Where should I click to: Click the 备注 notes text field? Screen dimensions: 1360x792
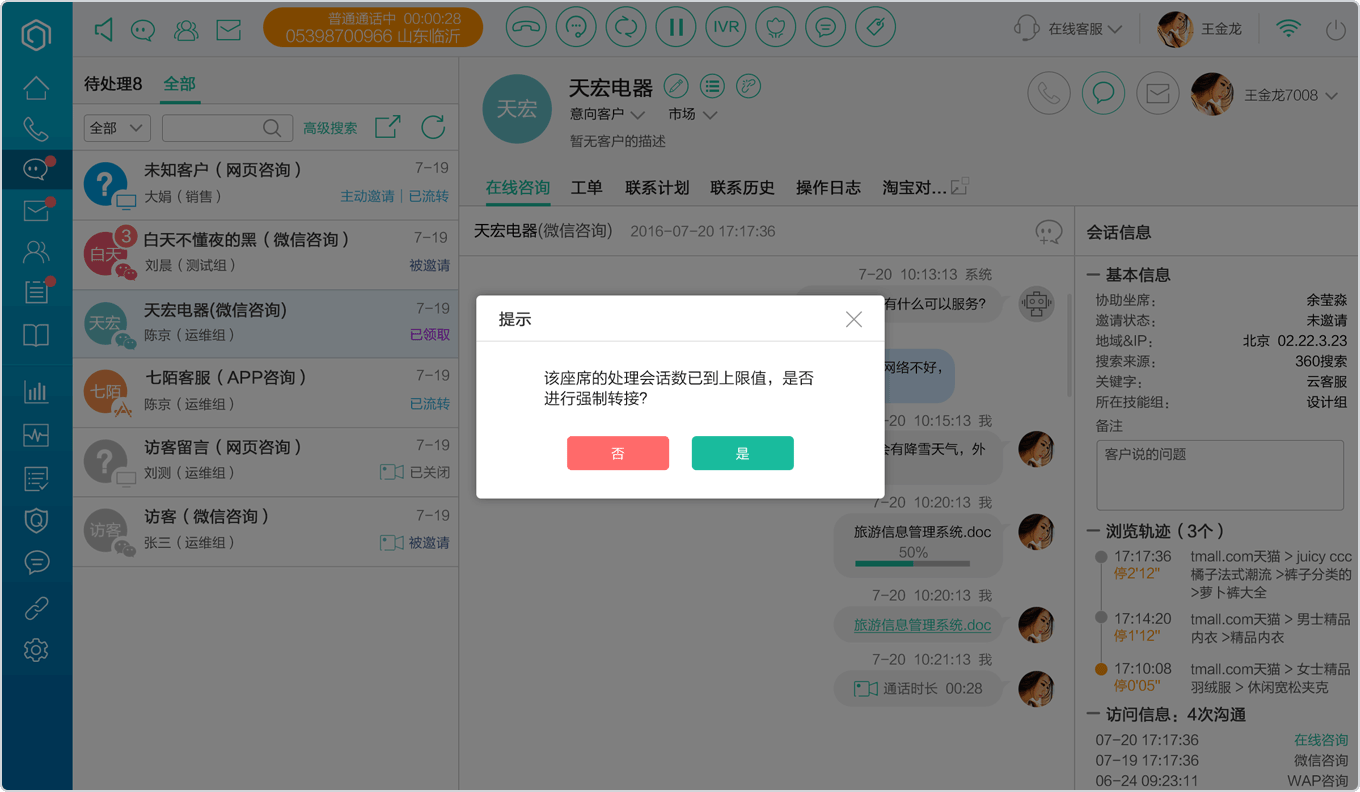point(1220,475)
